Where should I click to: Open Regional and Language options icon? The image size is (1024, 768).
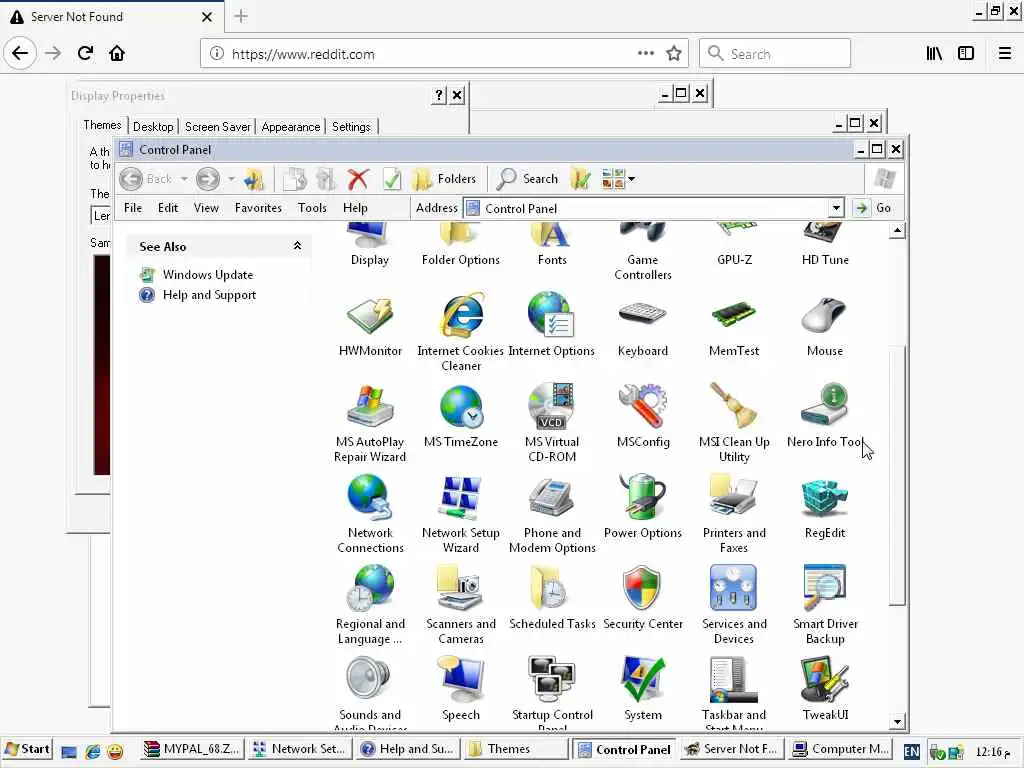(x=370, y=605)
